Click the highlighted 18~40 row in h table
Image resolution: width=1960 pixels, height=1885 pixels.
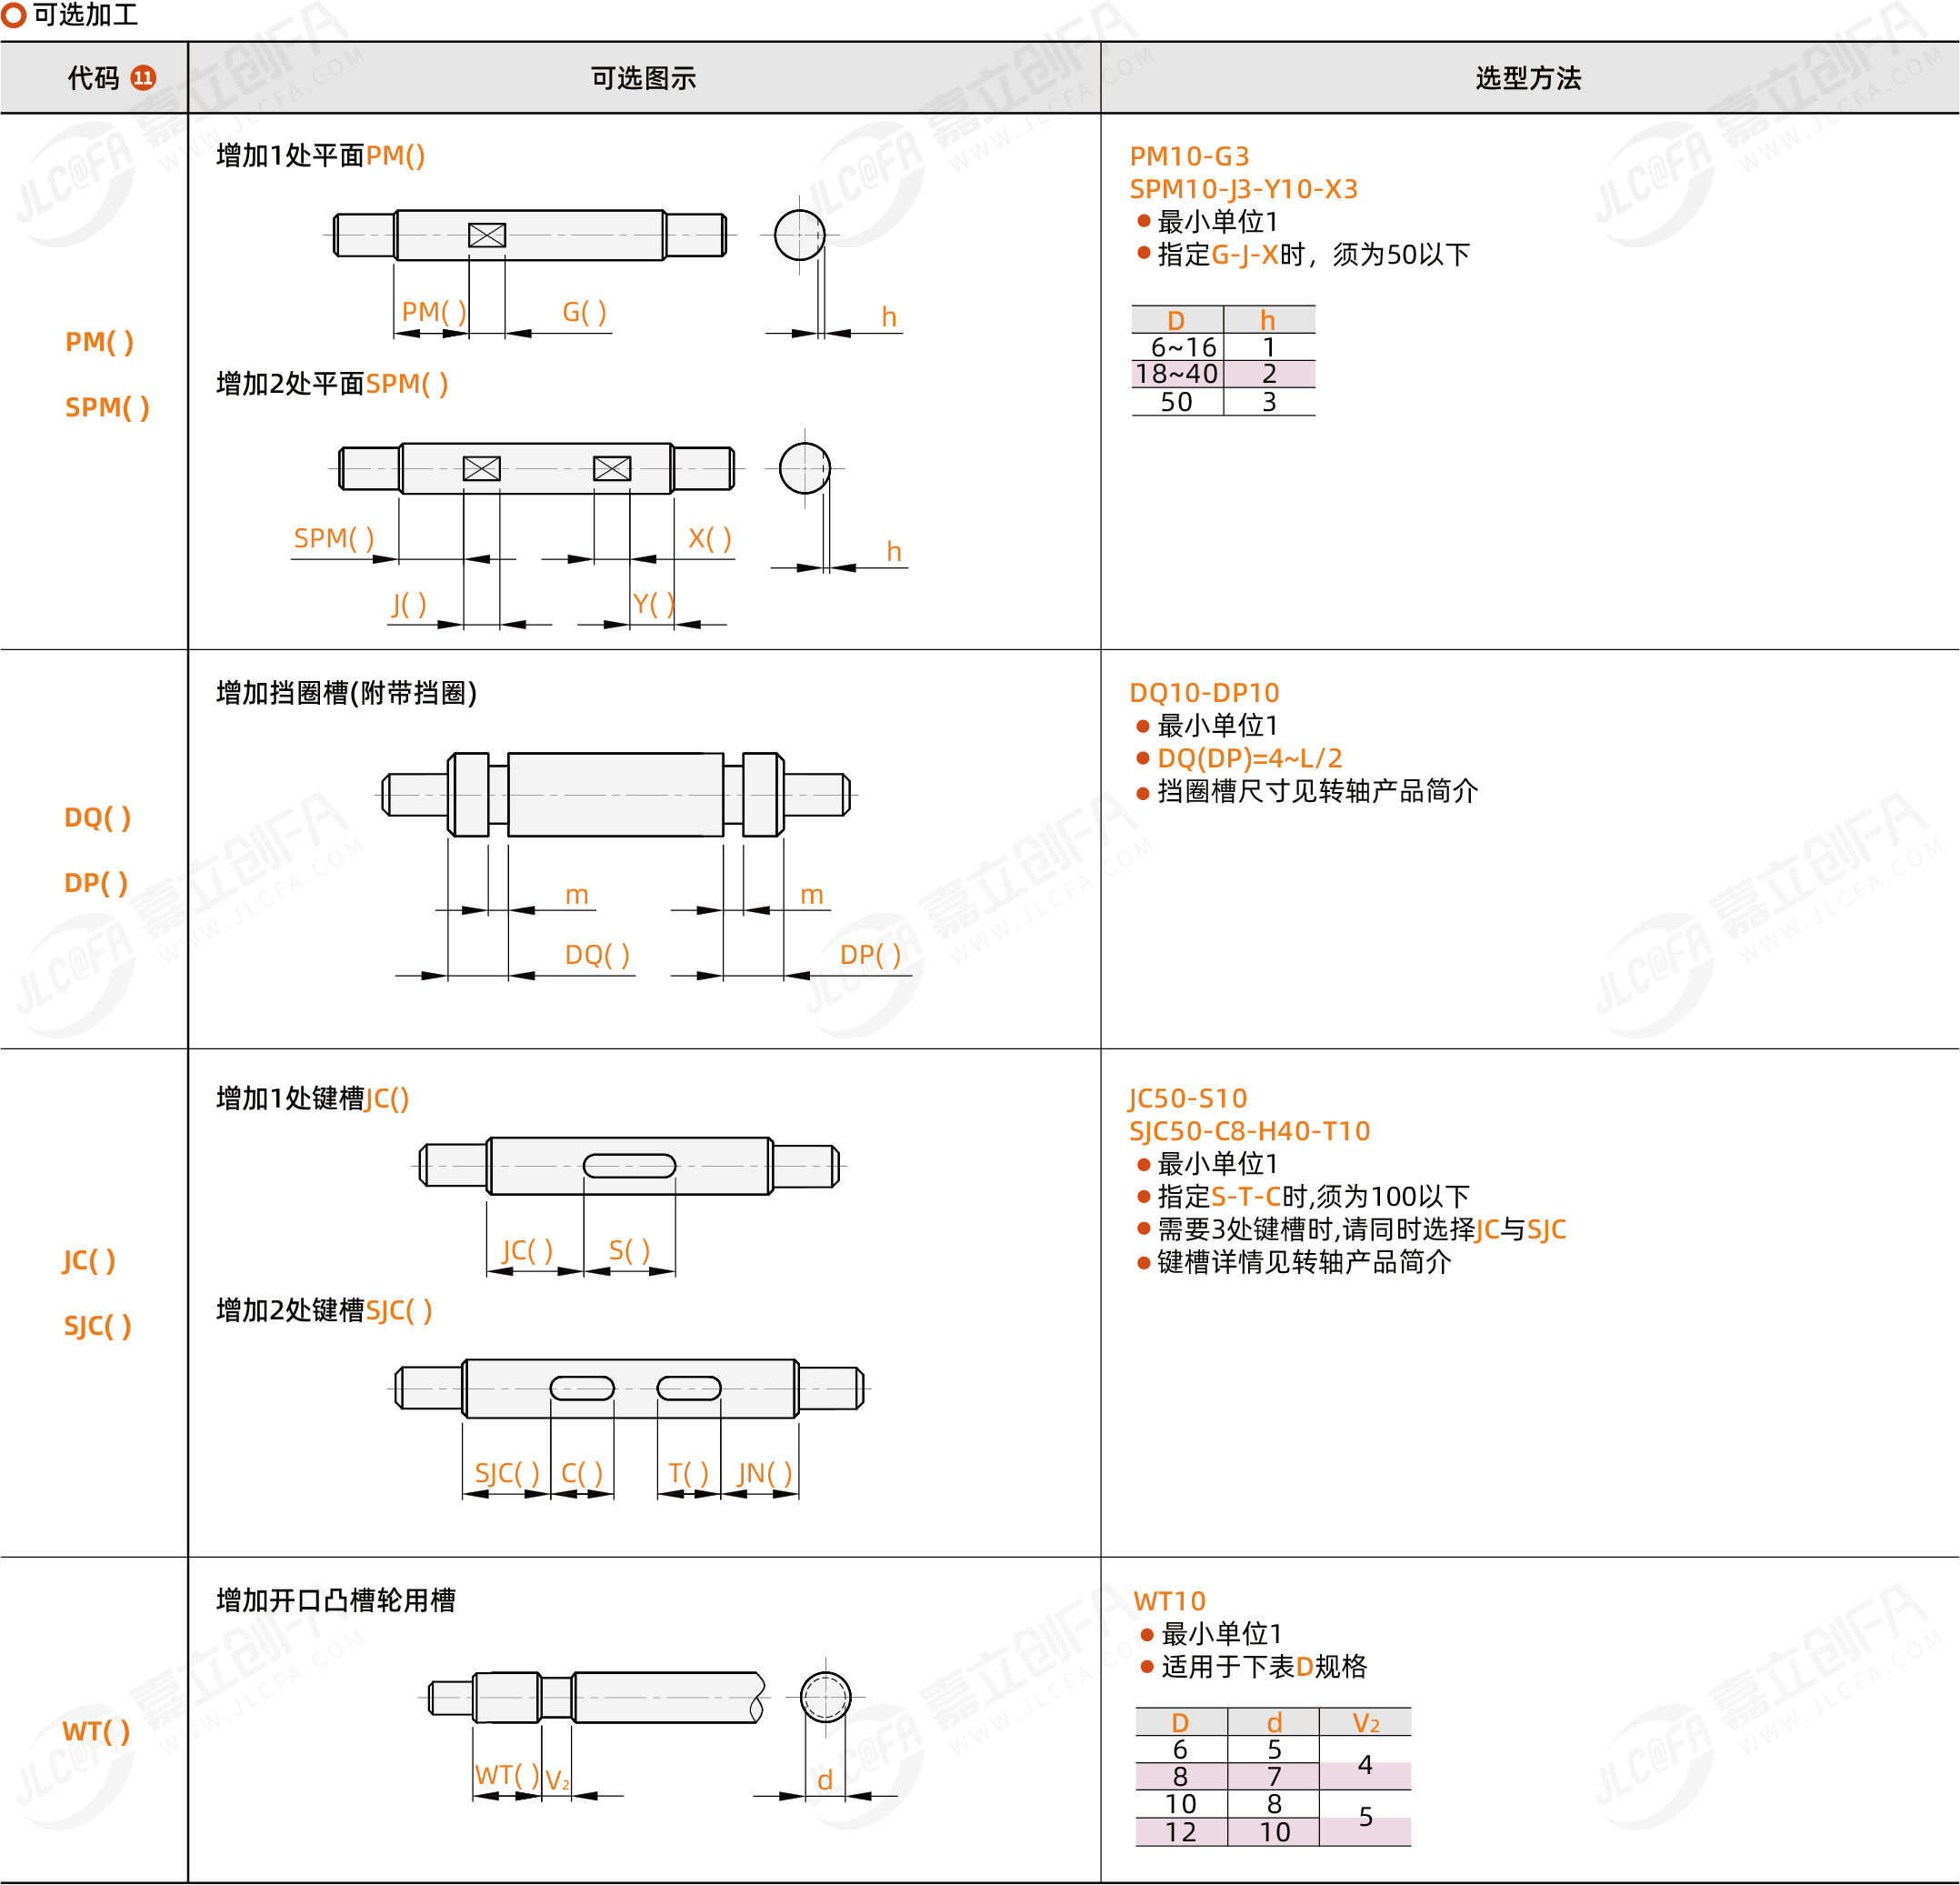pyautogui.click(x=1223, y=374)
